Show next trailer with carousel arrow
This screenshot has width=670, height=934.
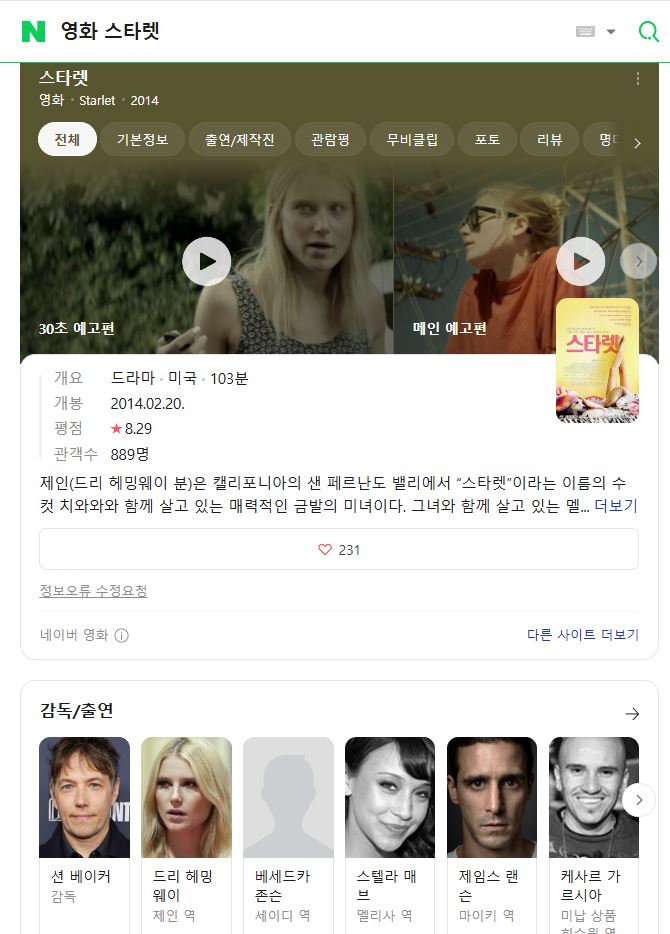tap(638, 262)
